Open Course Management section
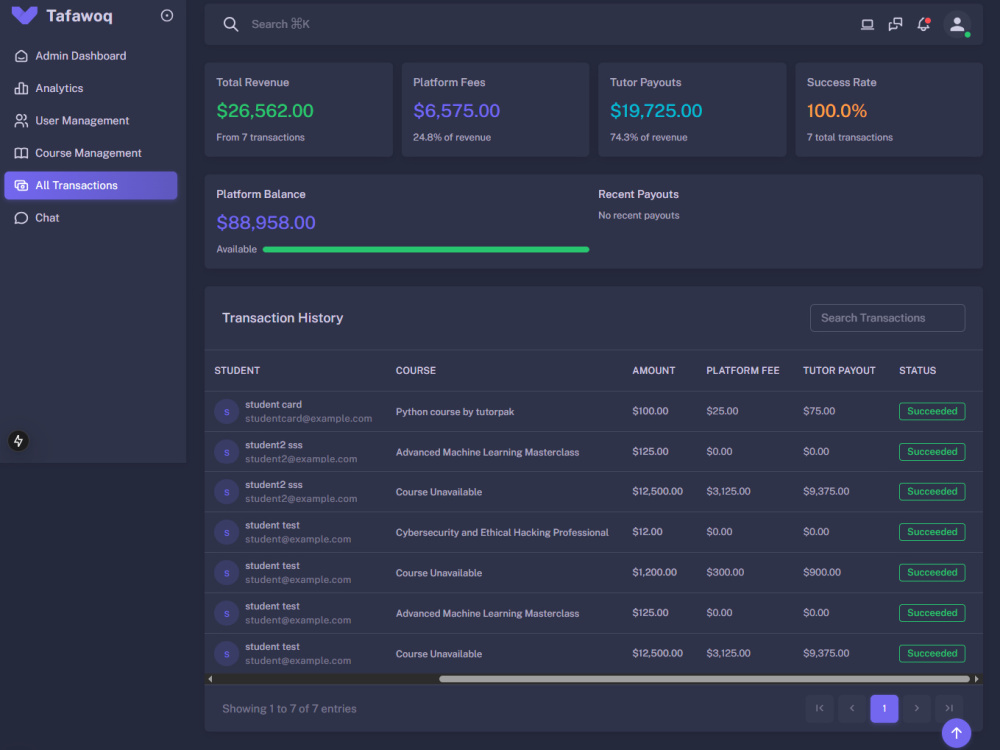The width and height of the screenshot is (1000, 750). pyautogui.click(x=91, y=153)
